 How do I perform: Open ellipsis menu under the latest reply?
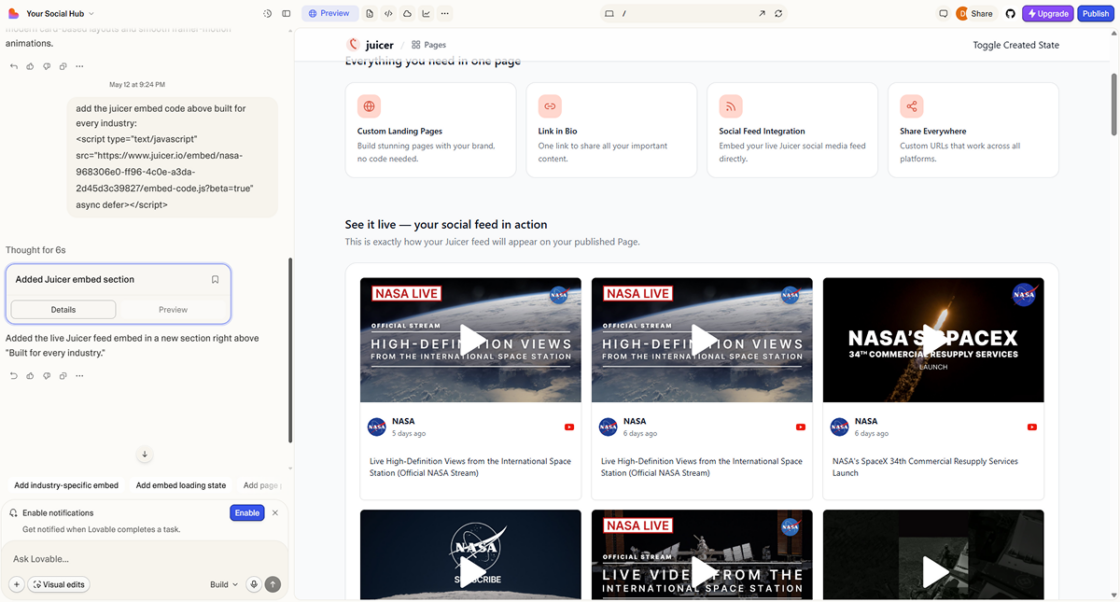pyautogui.click(x=79, y=376)
